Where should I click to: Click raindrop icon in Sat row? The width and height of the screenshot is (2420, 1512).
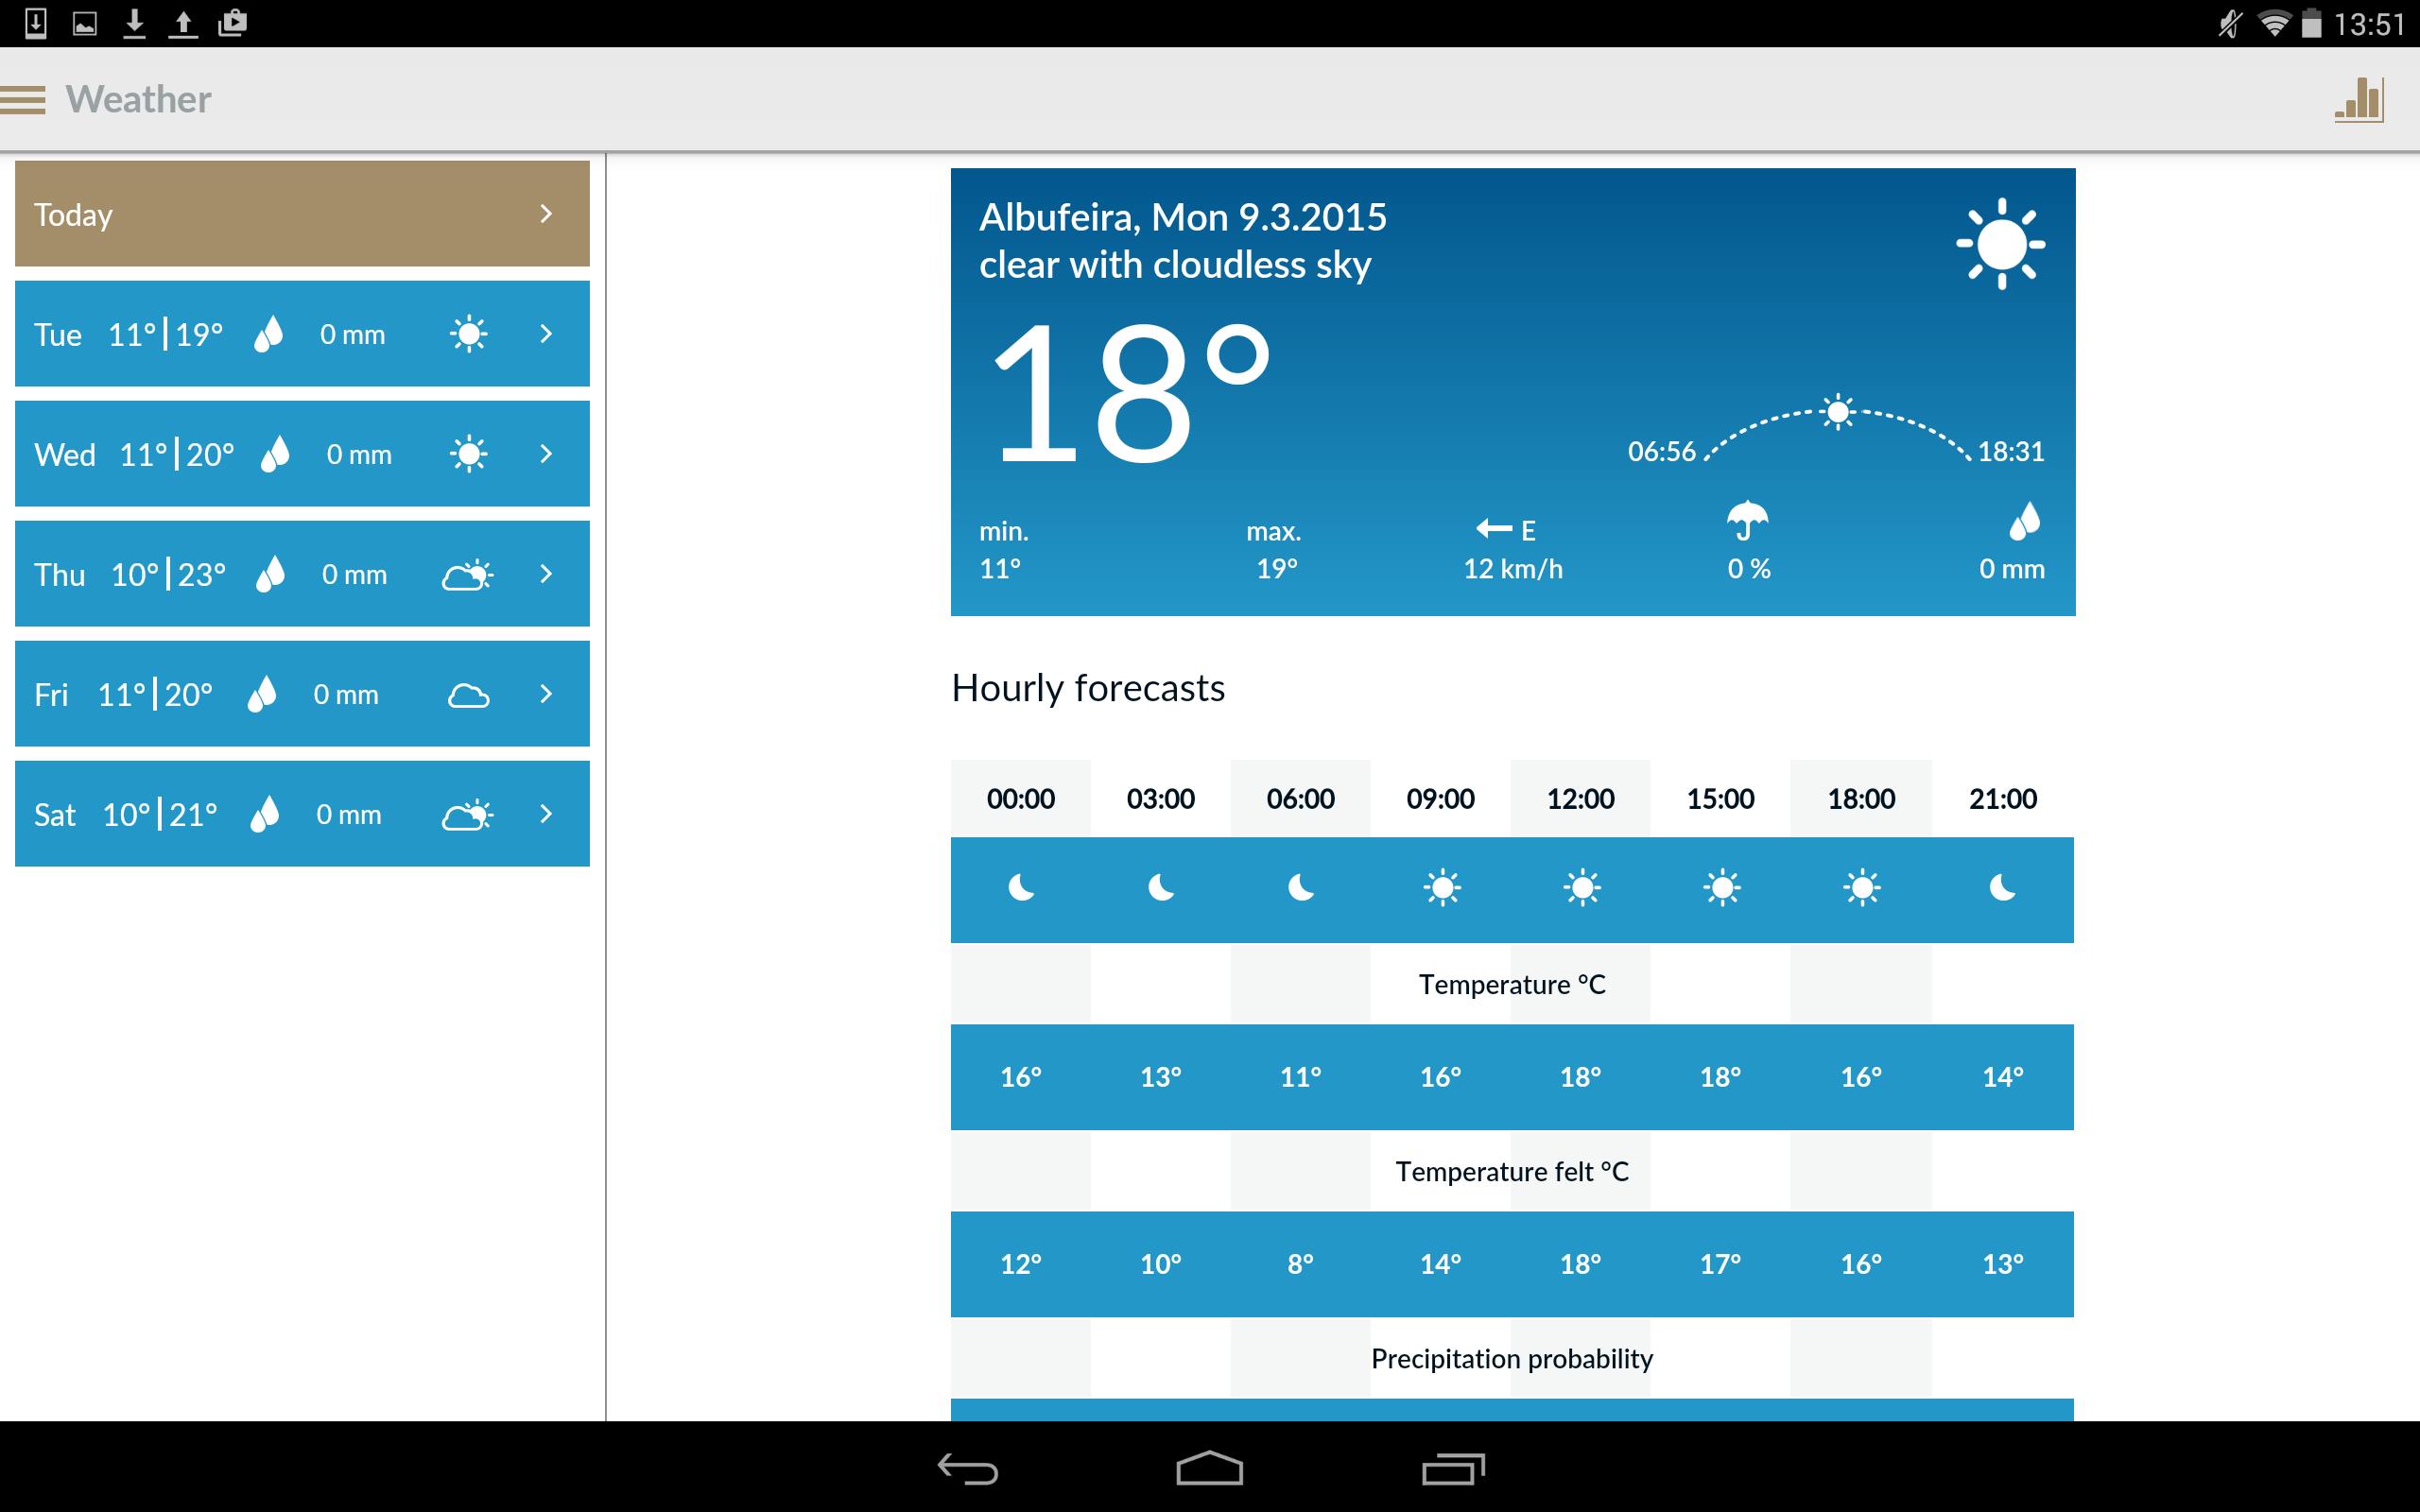tap(265, 814)
